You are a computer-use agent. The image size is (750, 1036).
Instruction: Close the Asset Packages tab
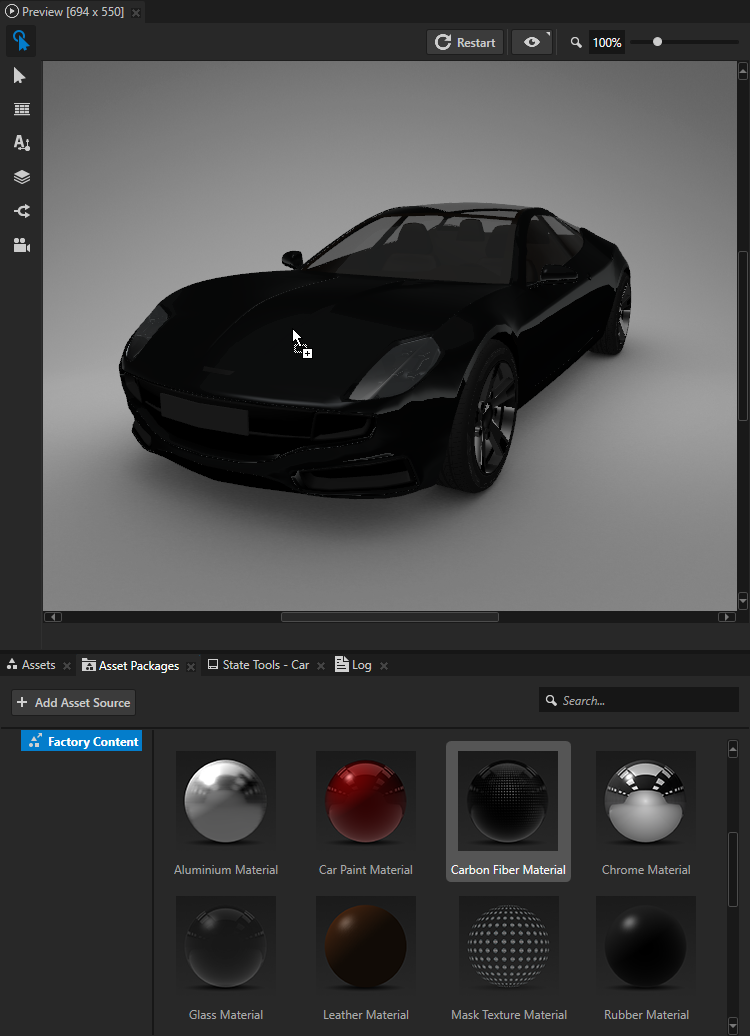pyautogui.click(x=191, y=667)
